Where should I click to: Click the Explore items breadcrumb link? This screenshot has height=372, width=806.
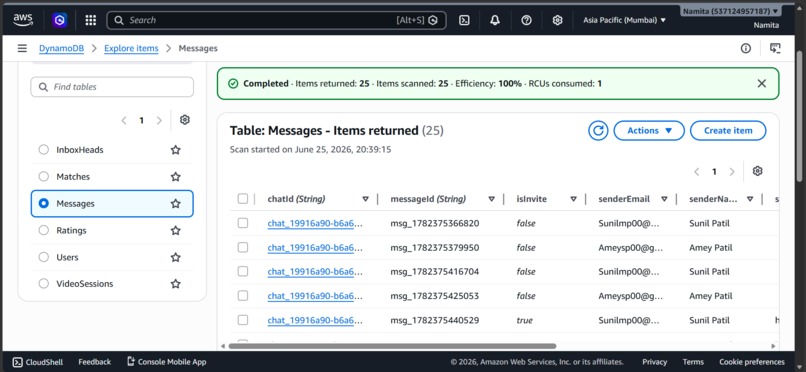(131, 48)
